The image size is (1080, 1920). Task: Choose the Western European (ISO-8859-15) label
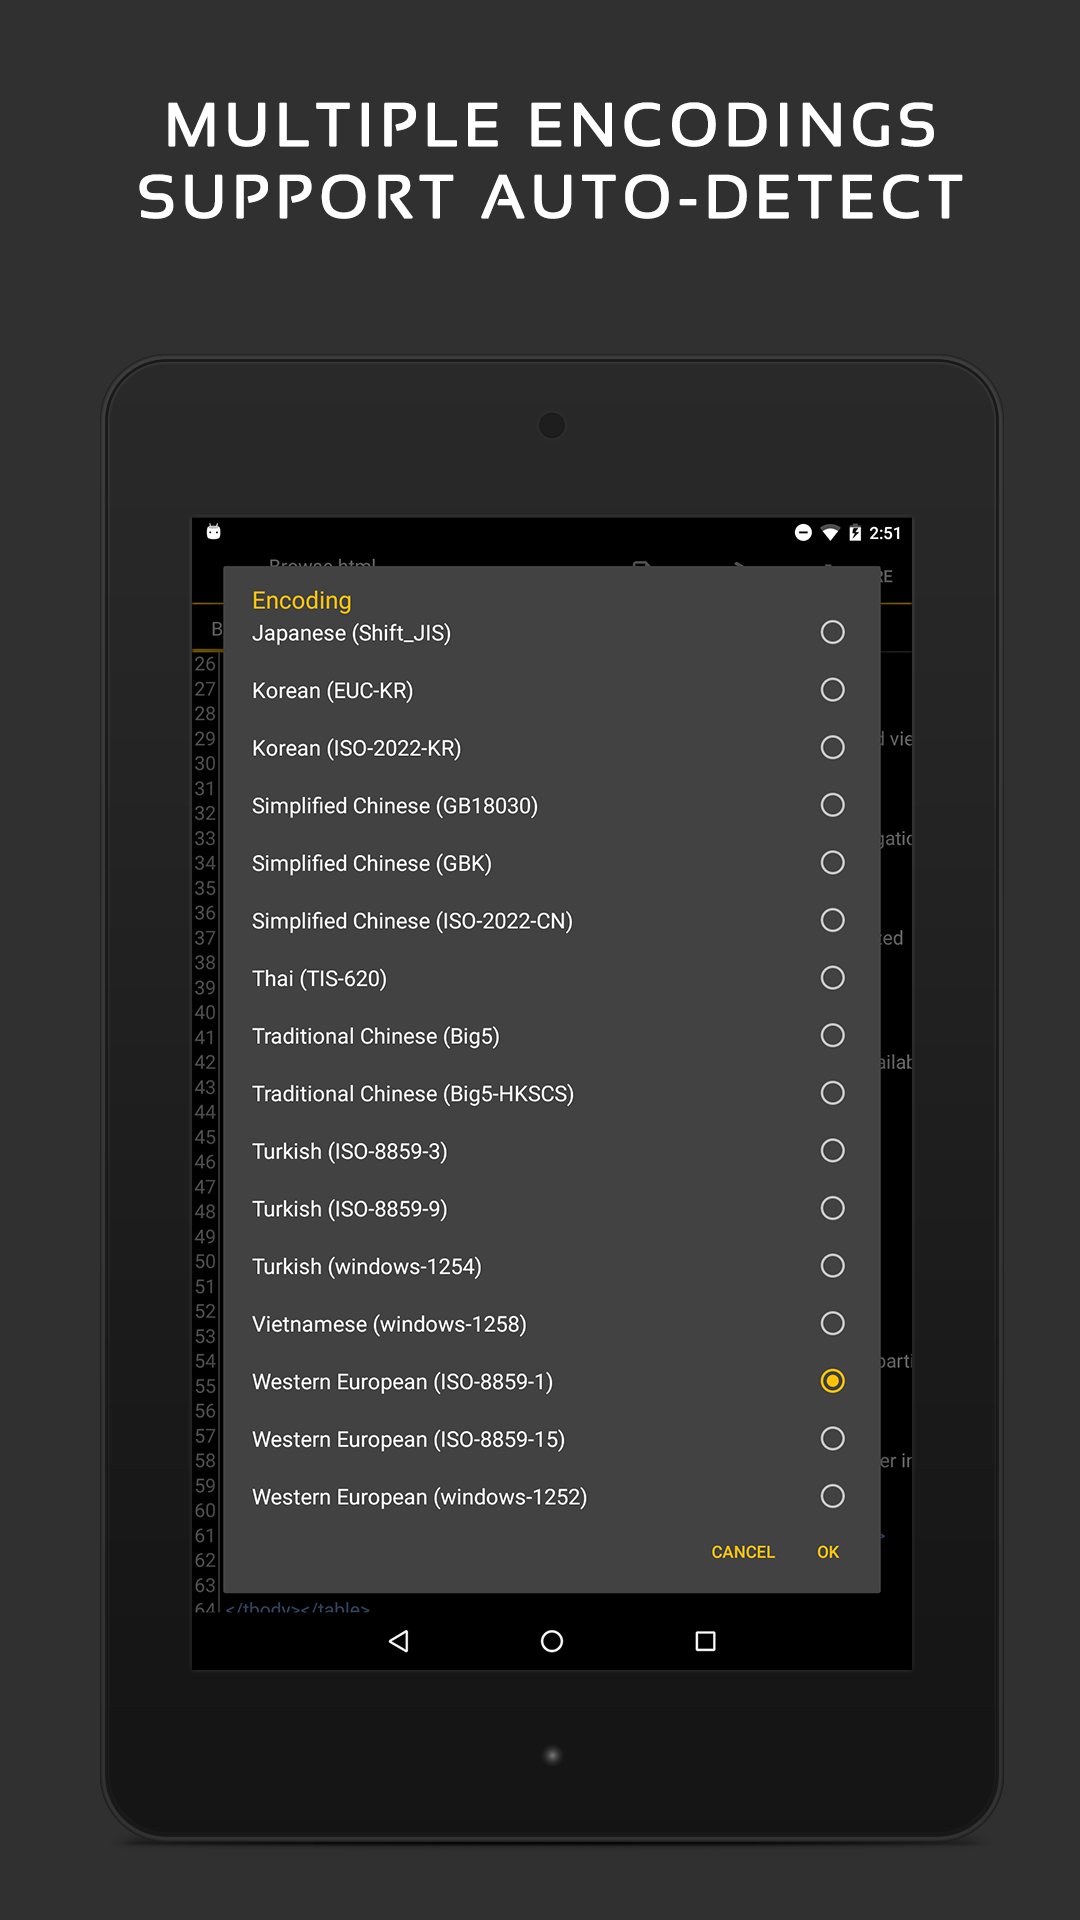pos(408,1439)
